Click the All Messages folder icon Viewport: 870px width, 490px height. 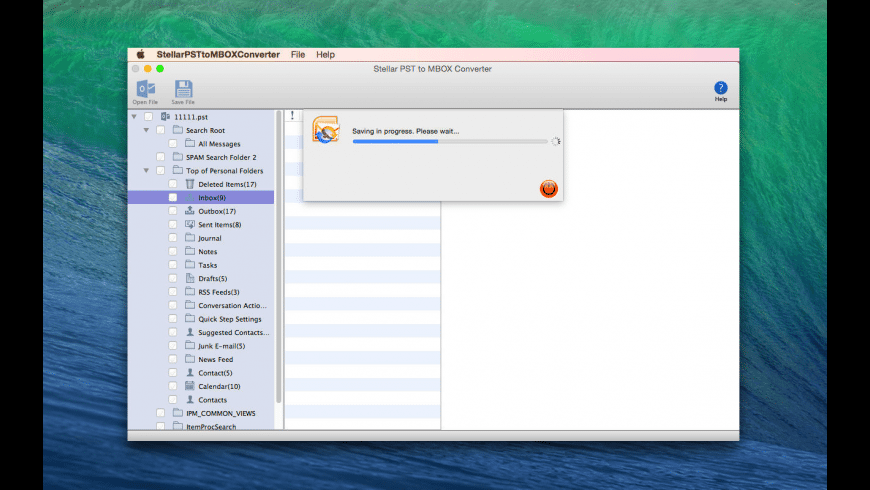[x=190, y=143]
